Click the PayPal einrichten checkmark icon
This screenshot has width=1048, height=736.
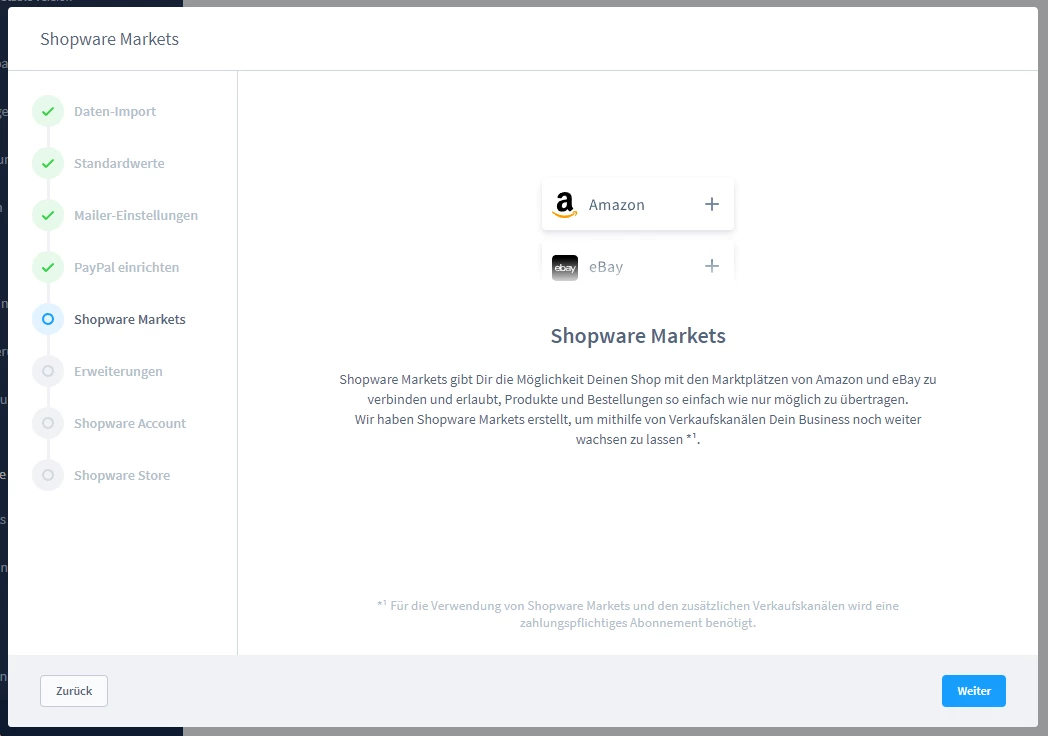(48, 267)
